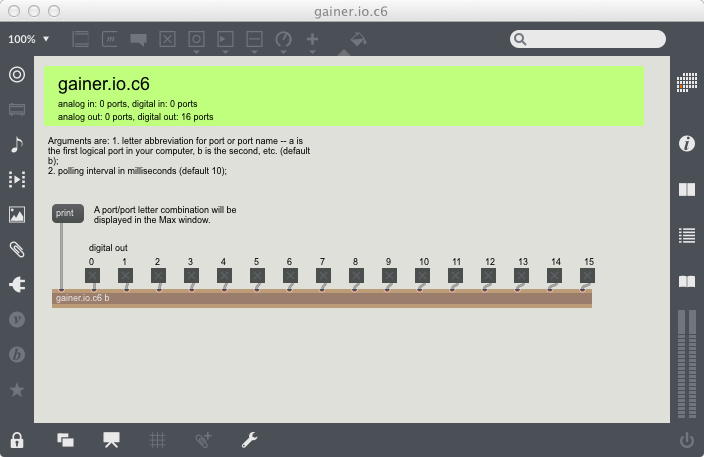Screen dimensions: 704x457
Task: Toggle digital out 5 checkbox
Action: pyautogui.click(x=257, y=276)
